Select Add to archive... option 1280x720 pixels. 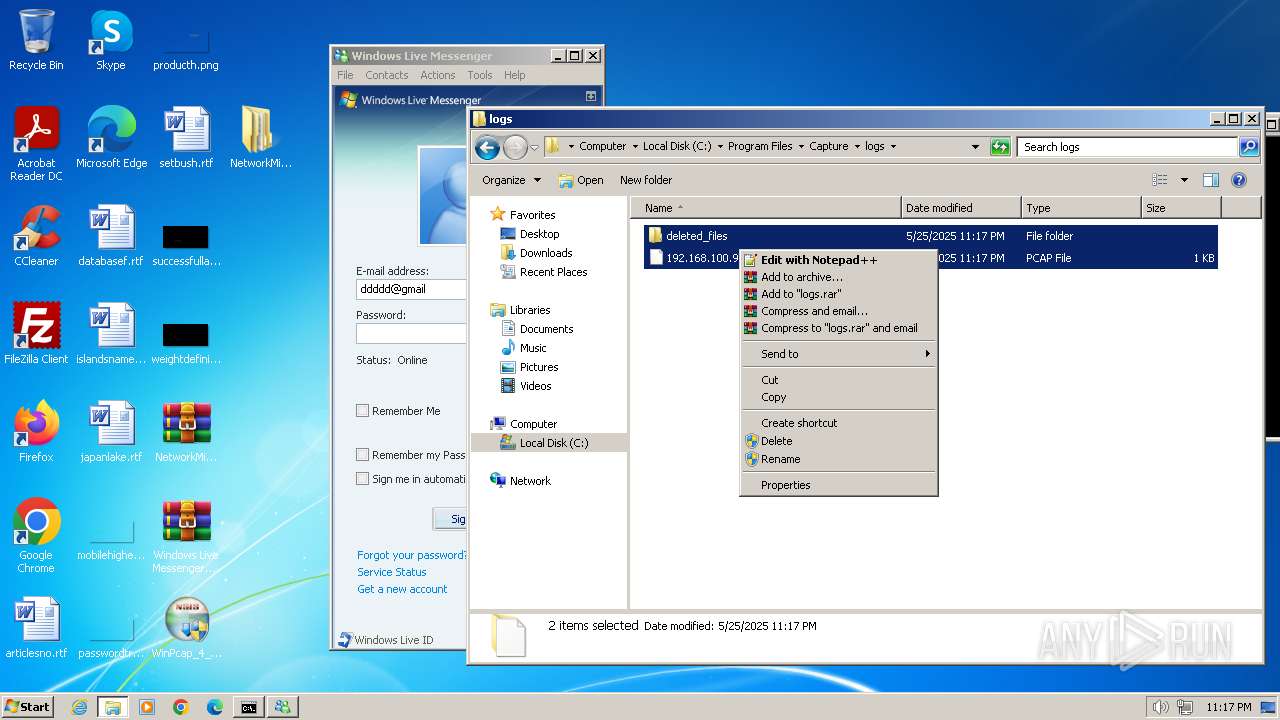[838, 277]
